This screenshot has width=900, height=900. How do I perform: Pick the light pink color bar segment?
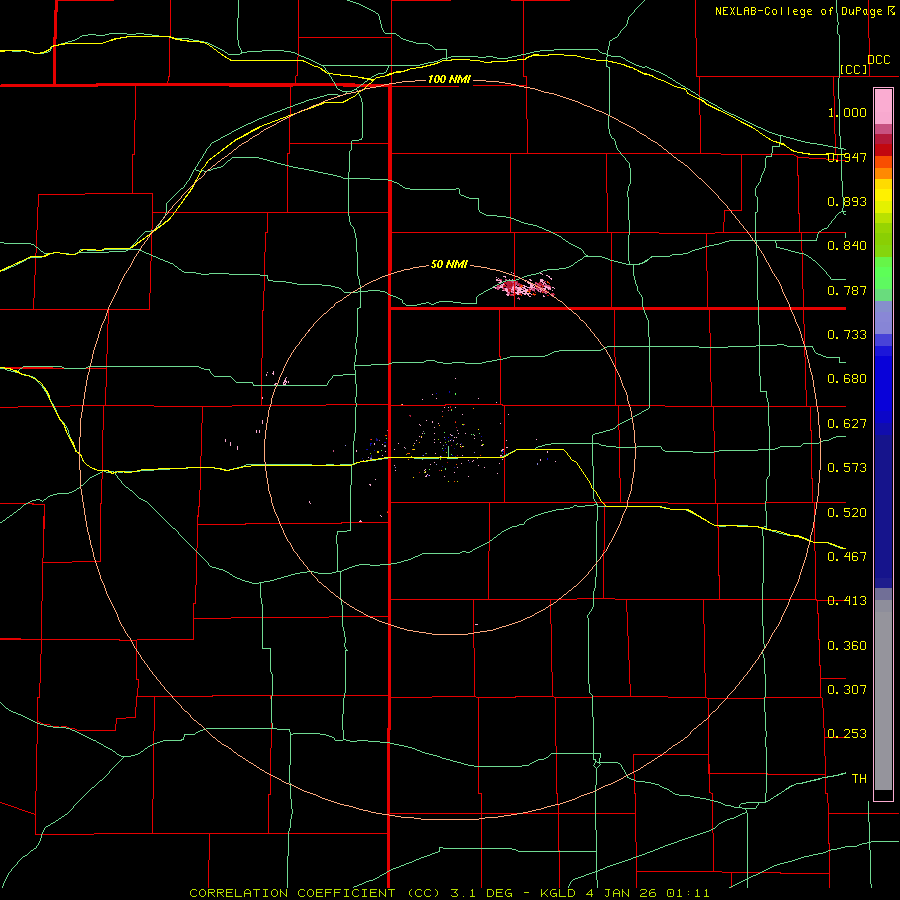[883, 107]
